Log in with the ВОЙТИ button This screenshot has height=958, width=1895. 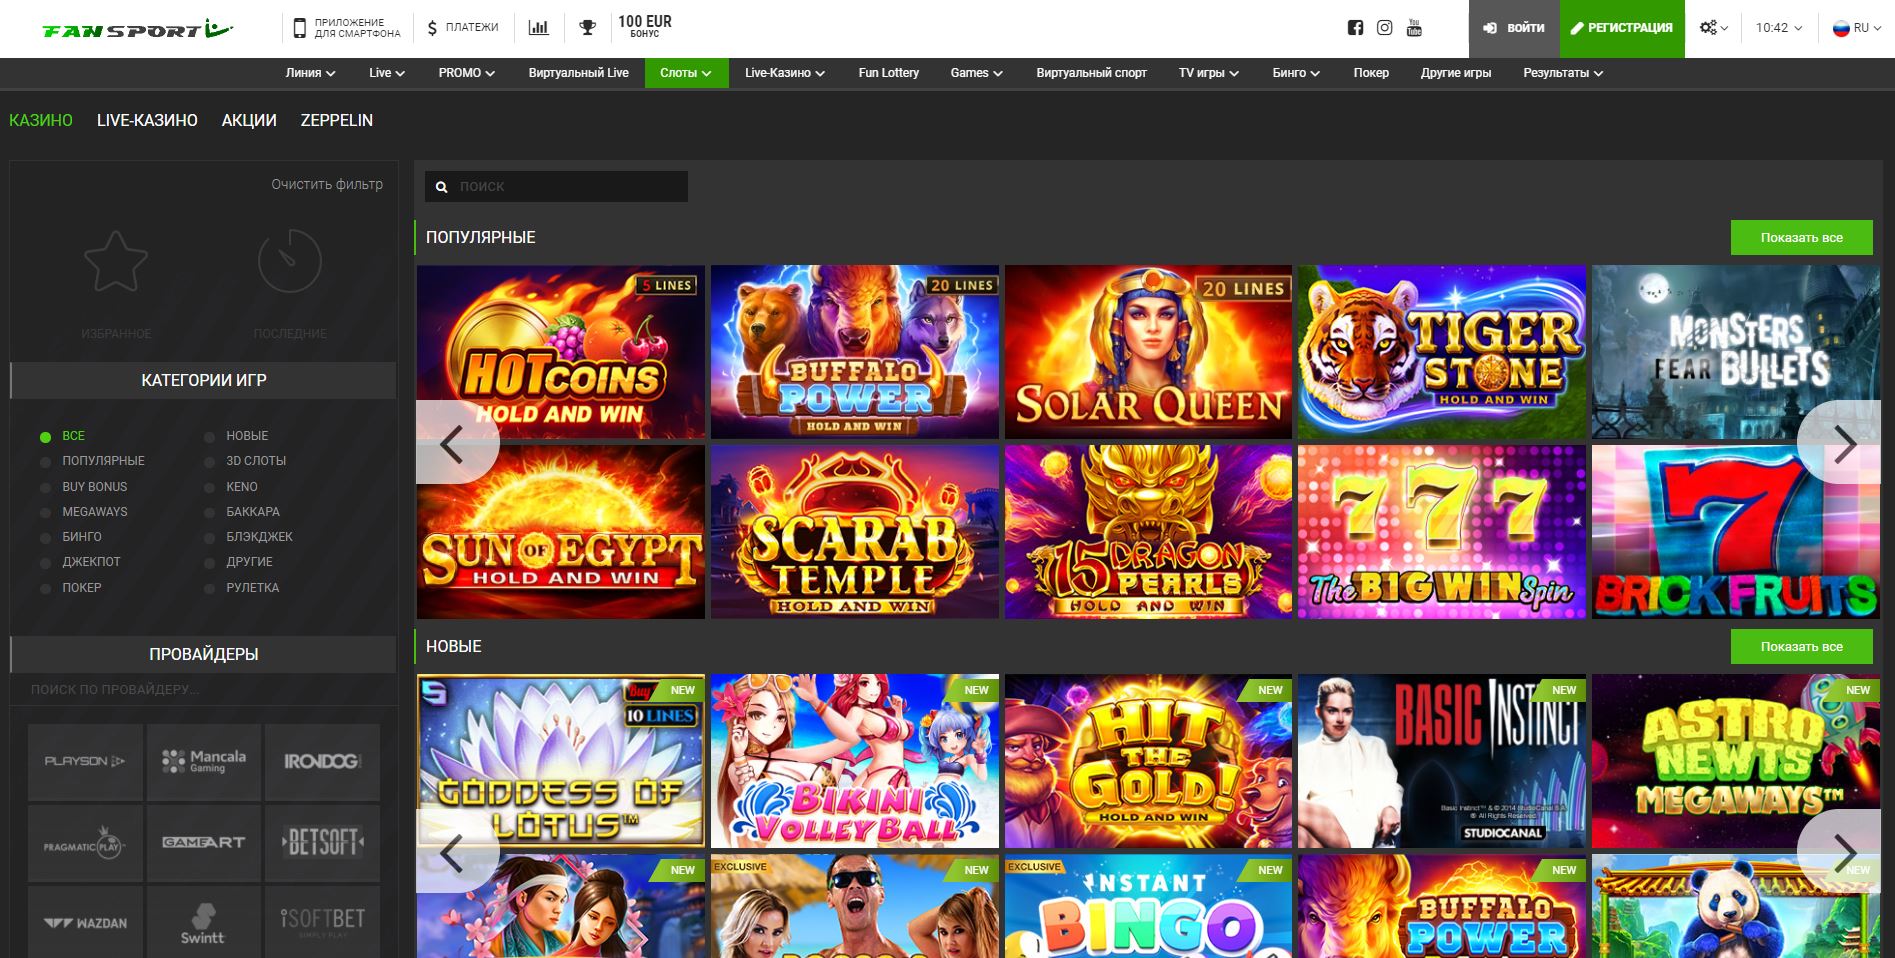1514,28
